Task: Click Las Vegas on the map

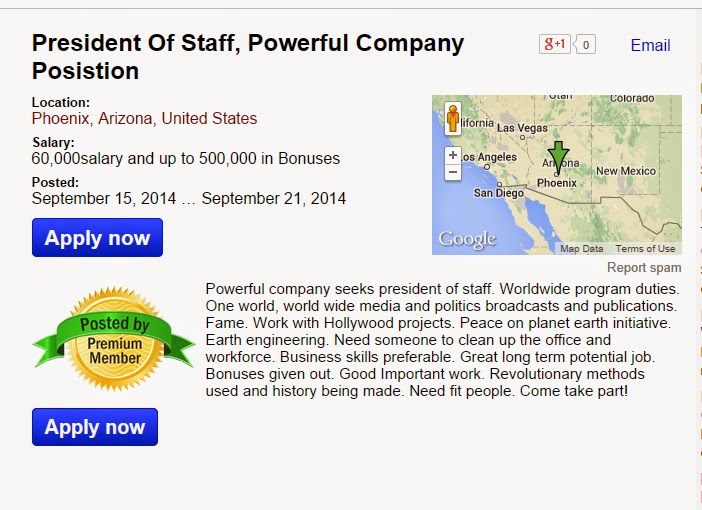Action: (522, 128)
